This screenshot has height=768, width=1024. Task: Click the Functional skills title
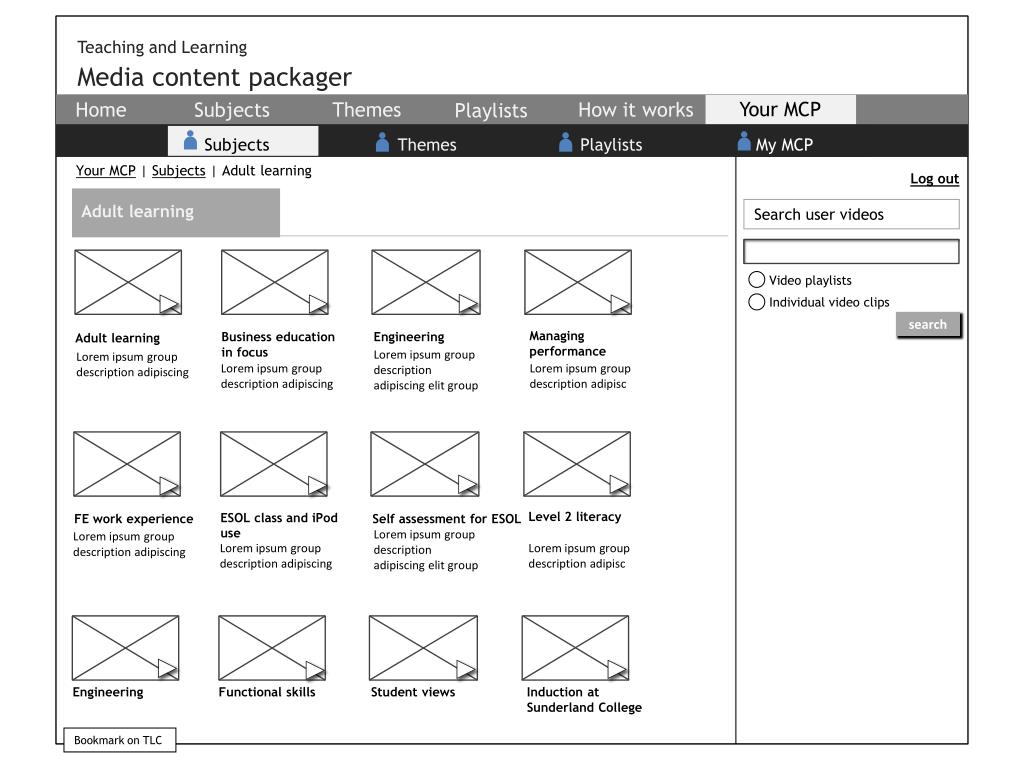click(x=266, y=692)
